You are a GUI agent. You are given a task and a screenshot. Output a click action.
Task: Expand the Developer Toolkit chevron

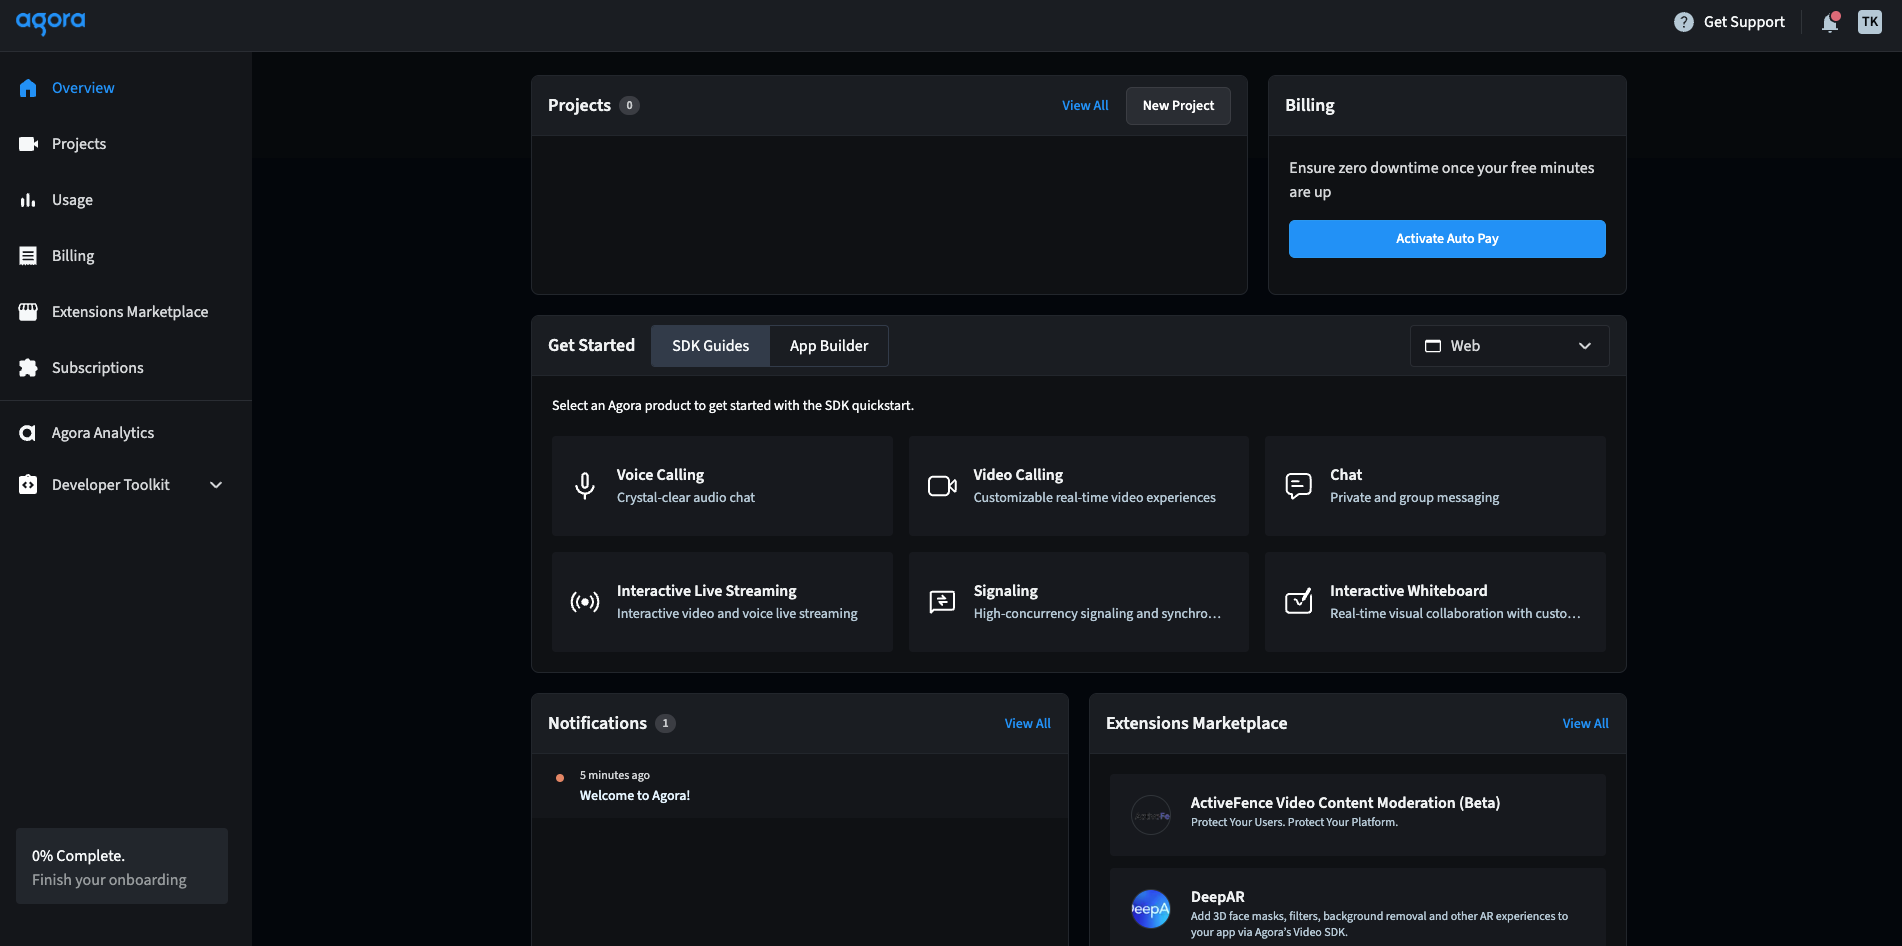point(216,485)
